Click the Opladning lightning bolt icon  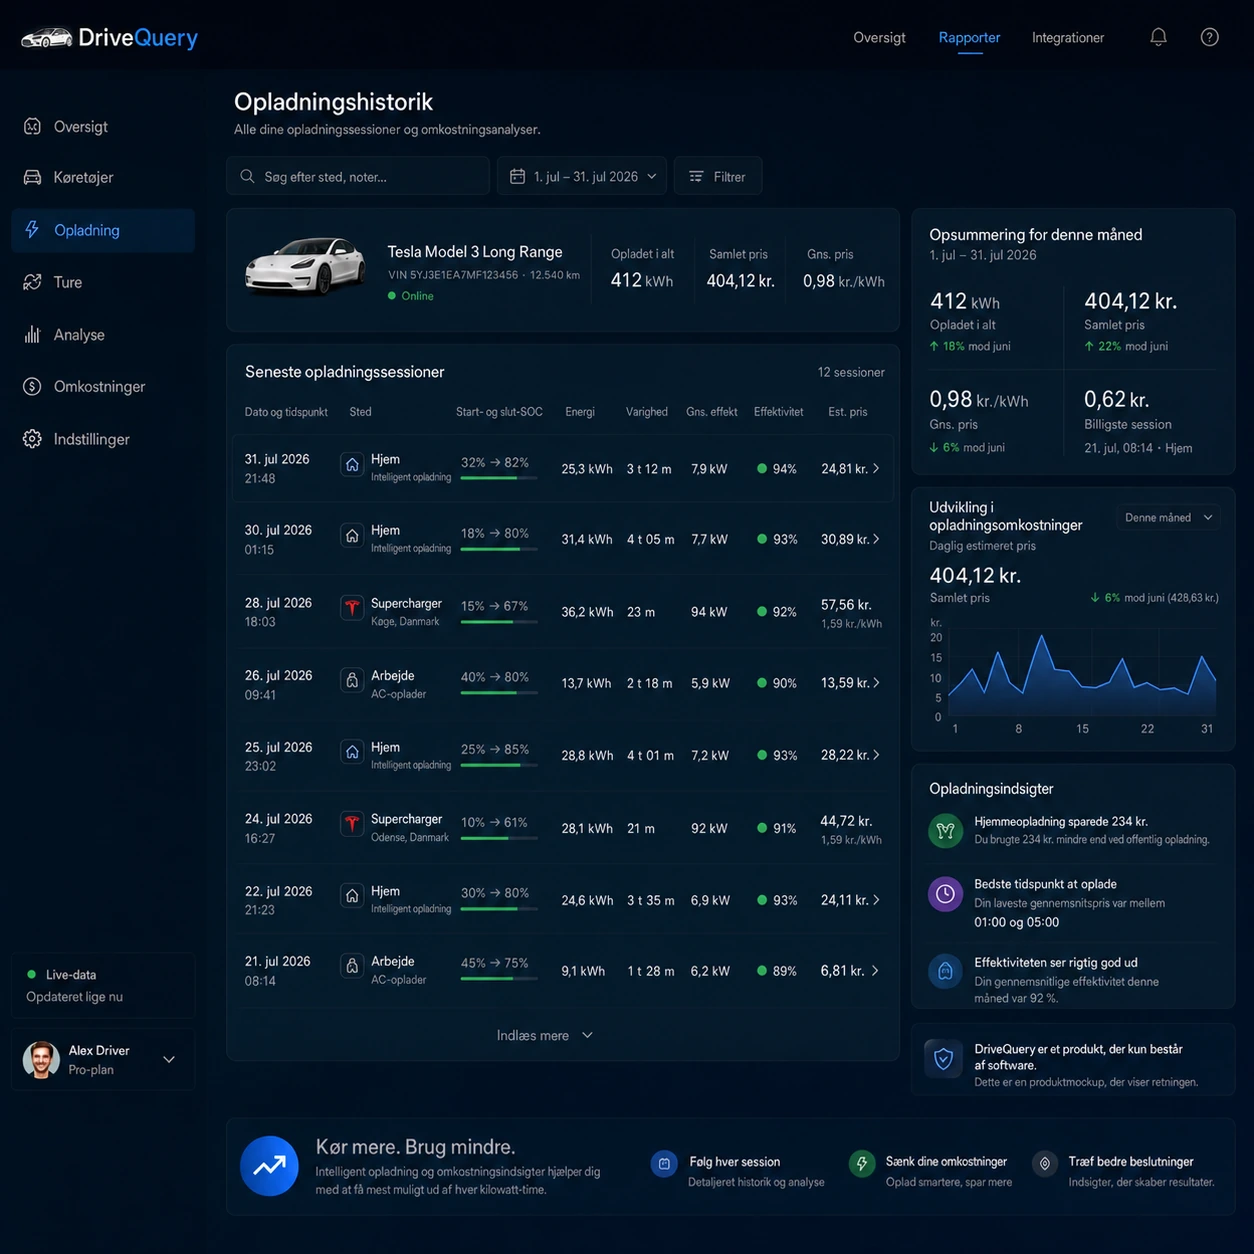(33, 230)
